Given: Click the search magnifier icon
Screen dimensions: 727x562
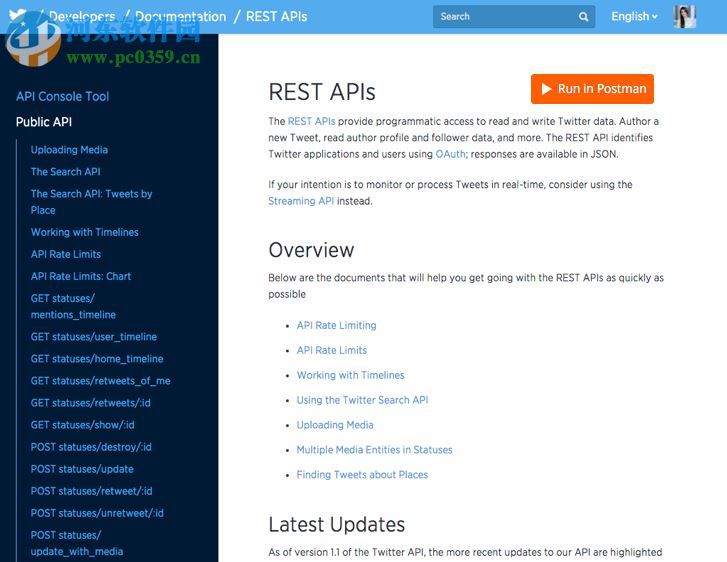Looking at the screenshot, I should (x=583, y=17).
